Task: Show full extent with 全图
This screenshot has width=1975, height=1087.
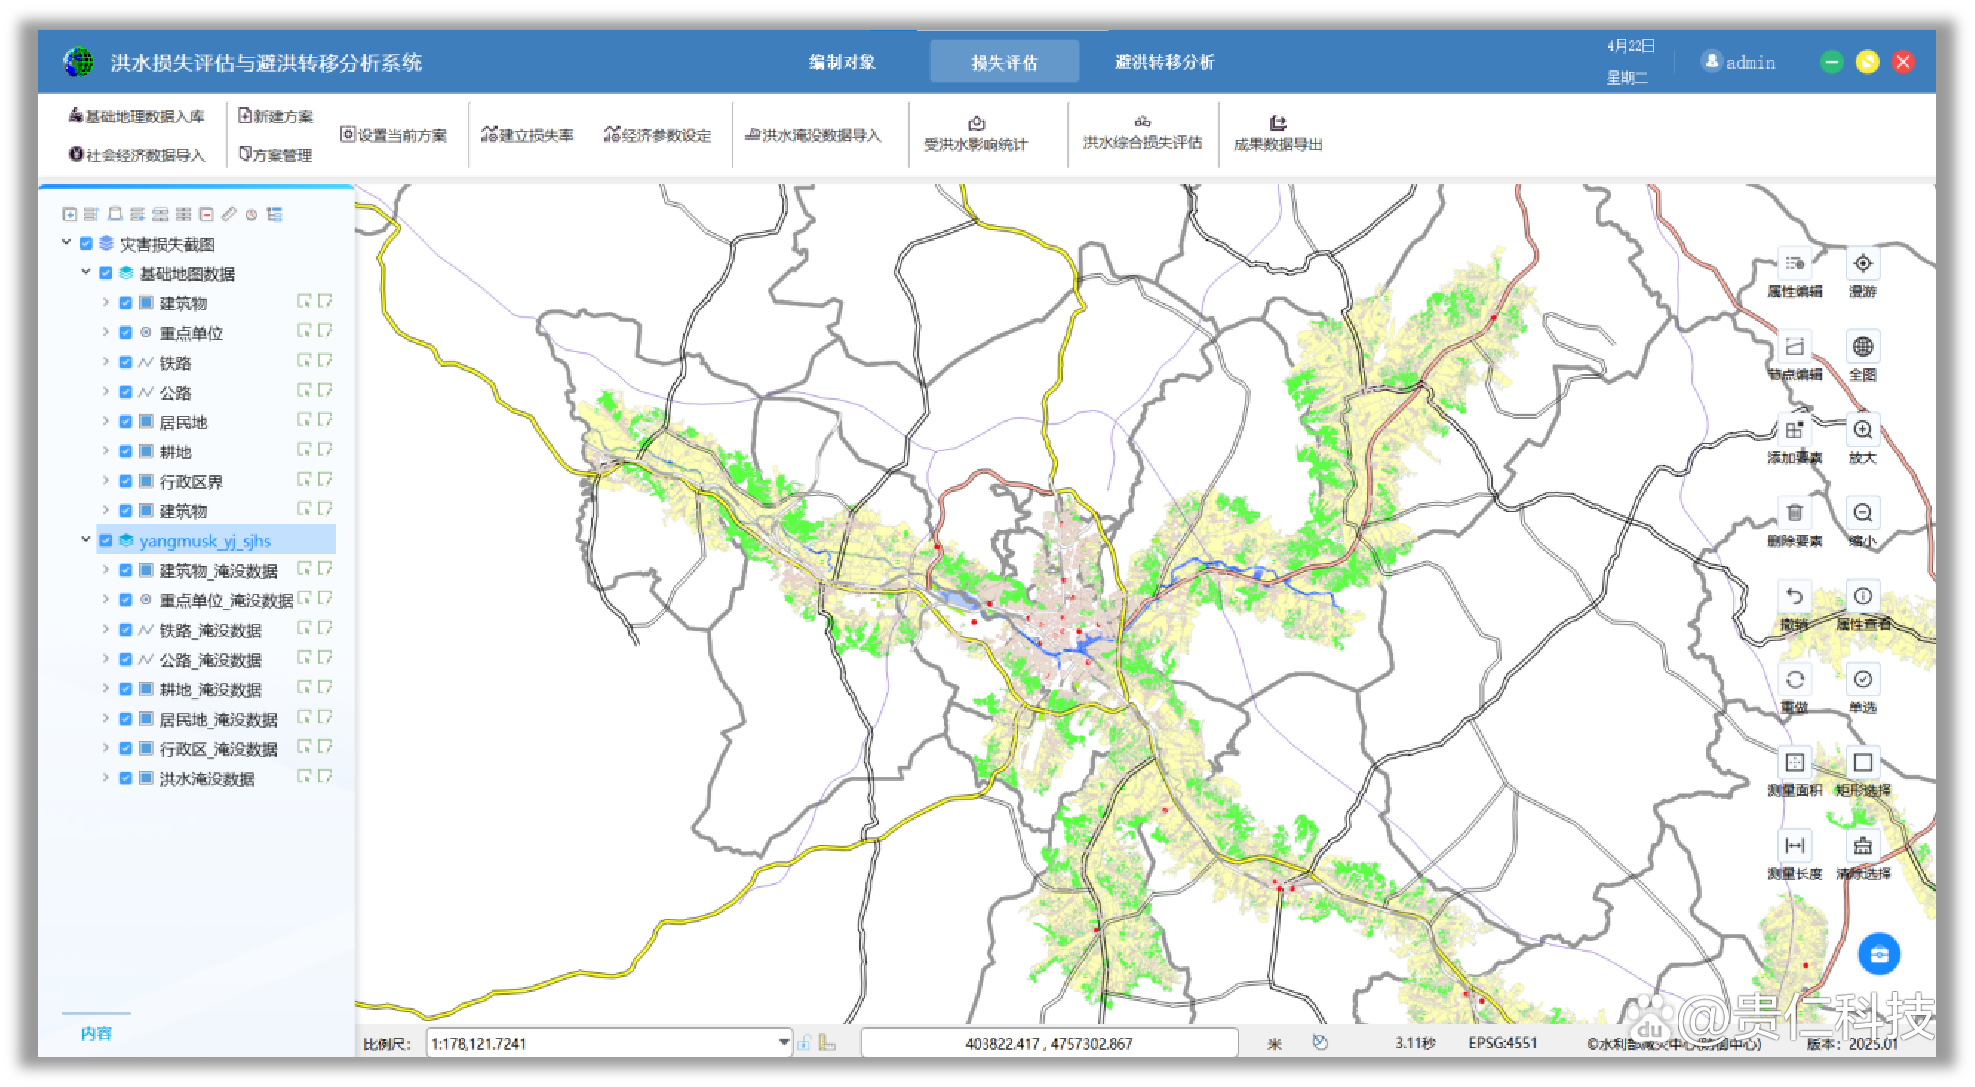Action: [x=1862, y=357]
